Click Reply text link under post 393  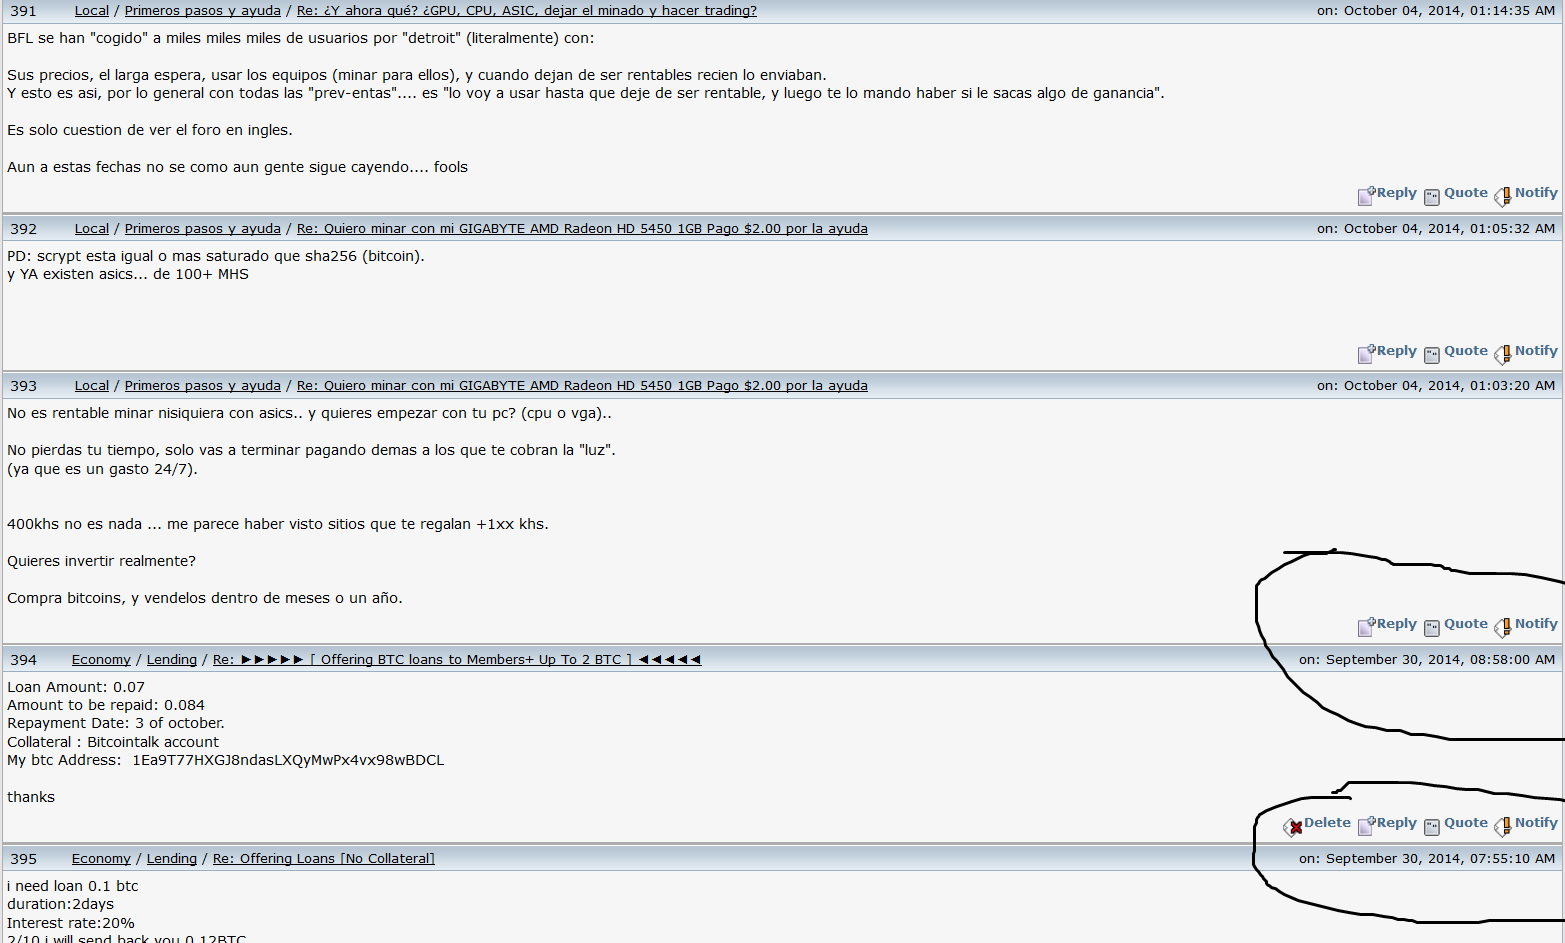click(1397, 624)
